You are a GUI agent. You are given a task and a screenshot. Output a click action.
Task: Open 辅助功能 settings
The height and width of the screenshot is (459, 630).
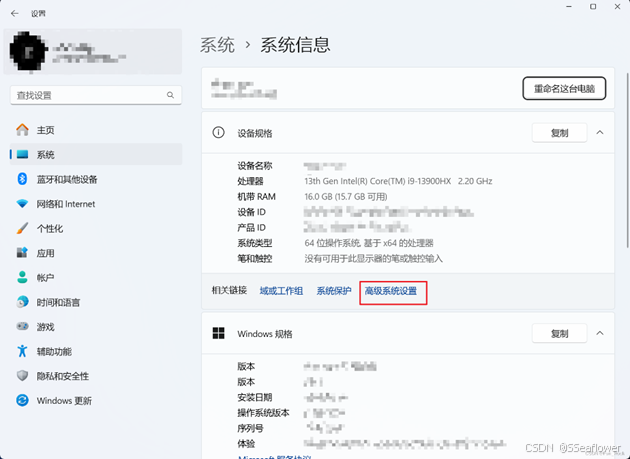96,351
